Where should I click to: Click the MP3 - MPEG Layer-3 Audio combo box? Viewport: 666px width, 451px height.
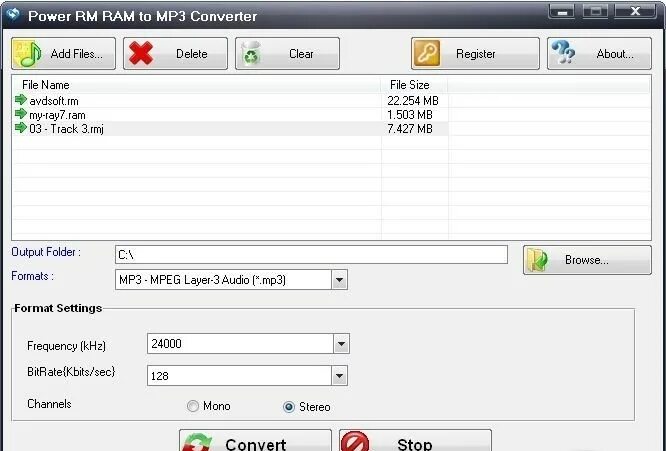(231, 280)
